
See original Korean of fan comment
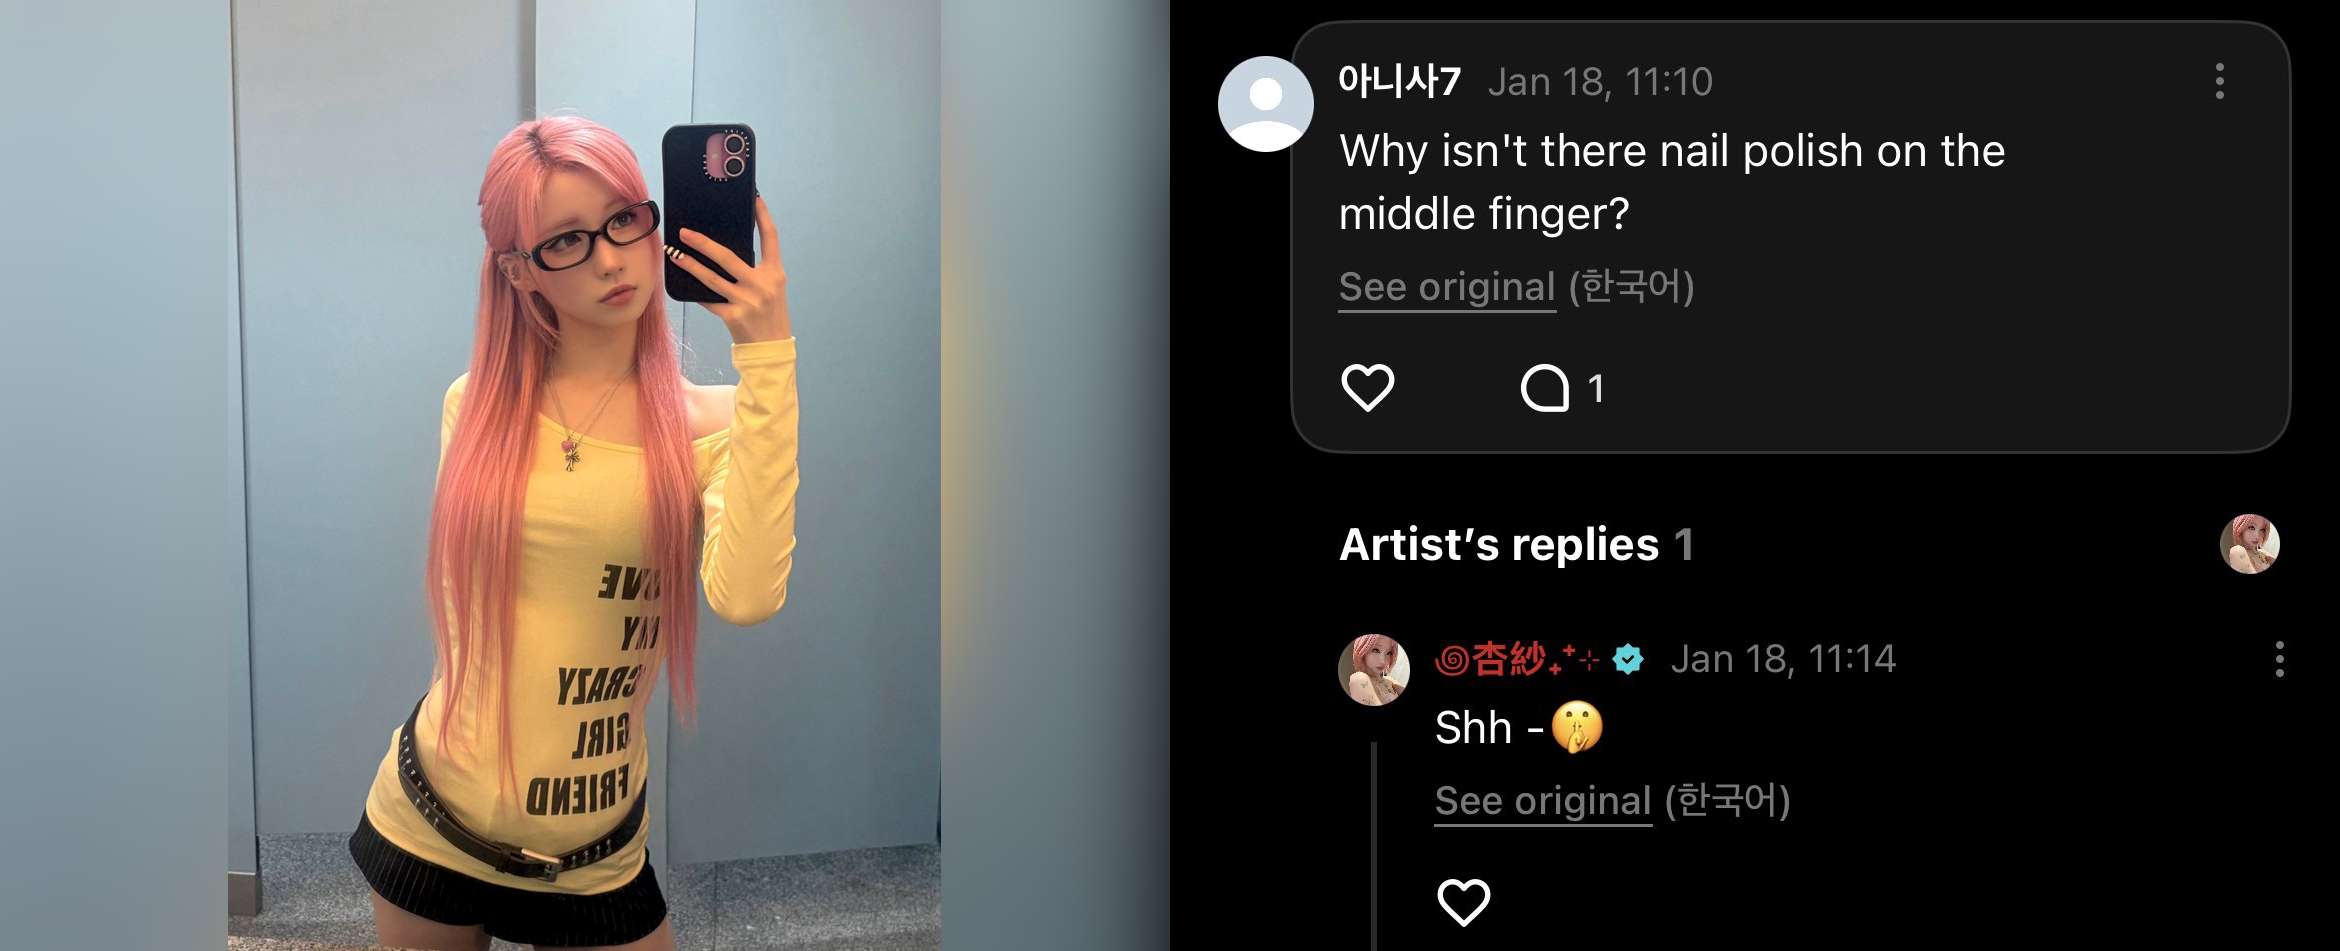pyautogui.click(x=1447, y=287)
